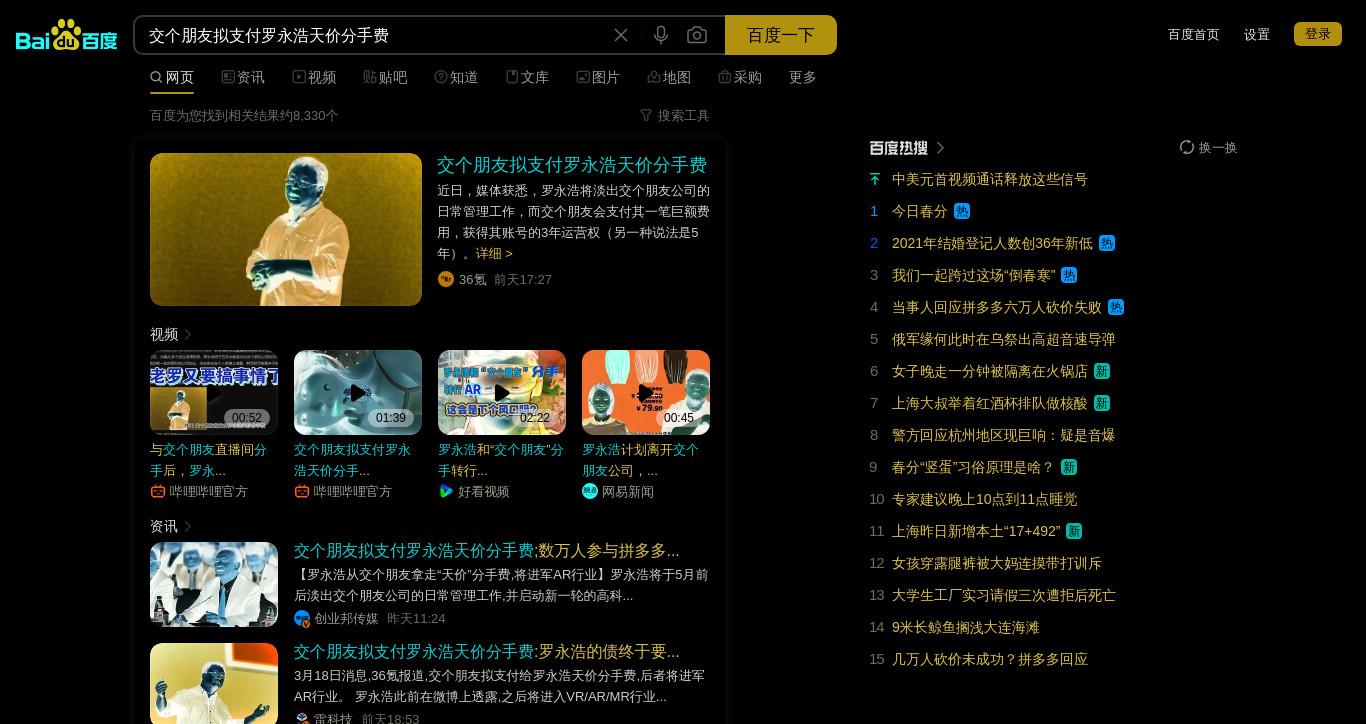Open image search with camera icon

697,35
